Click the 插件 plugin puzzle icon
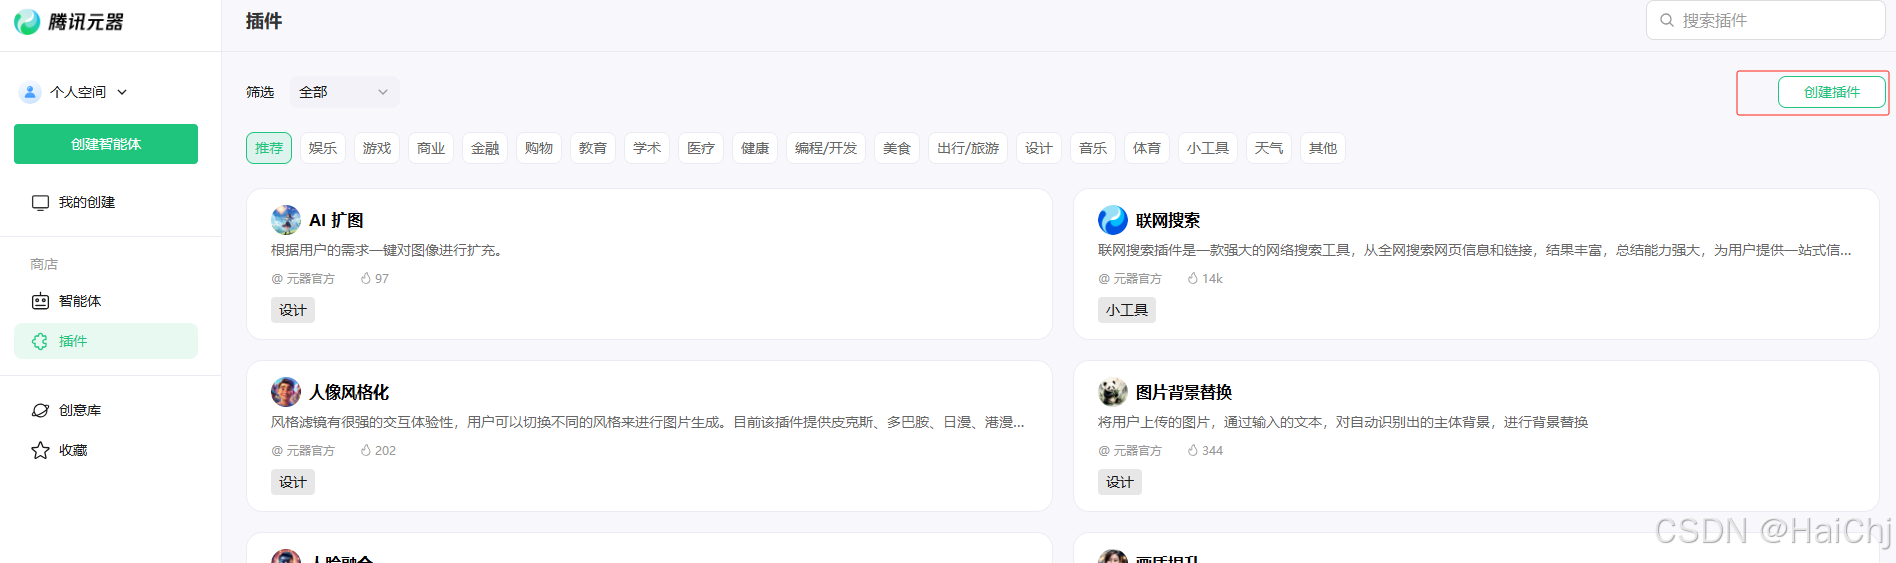 40,341
